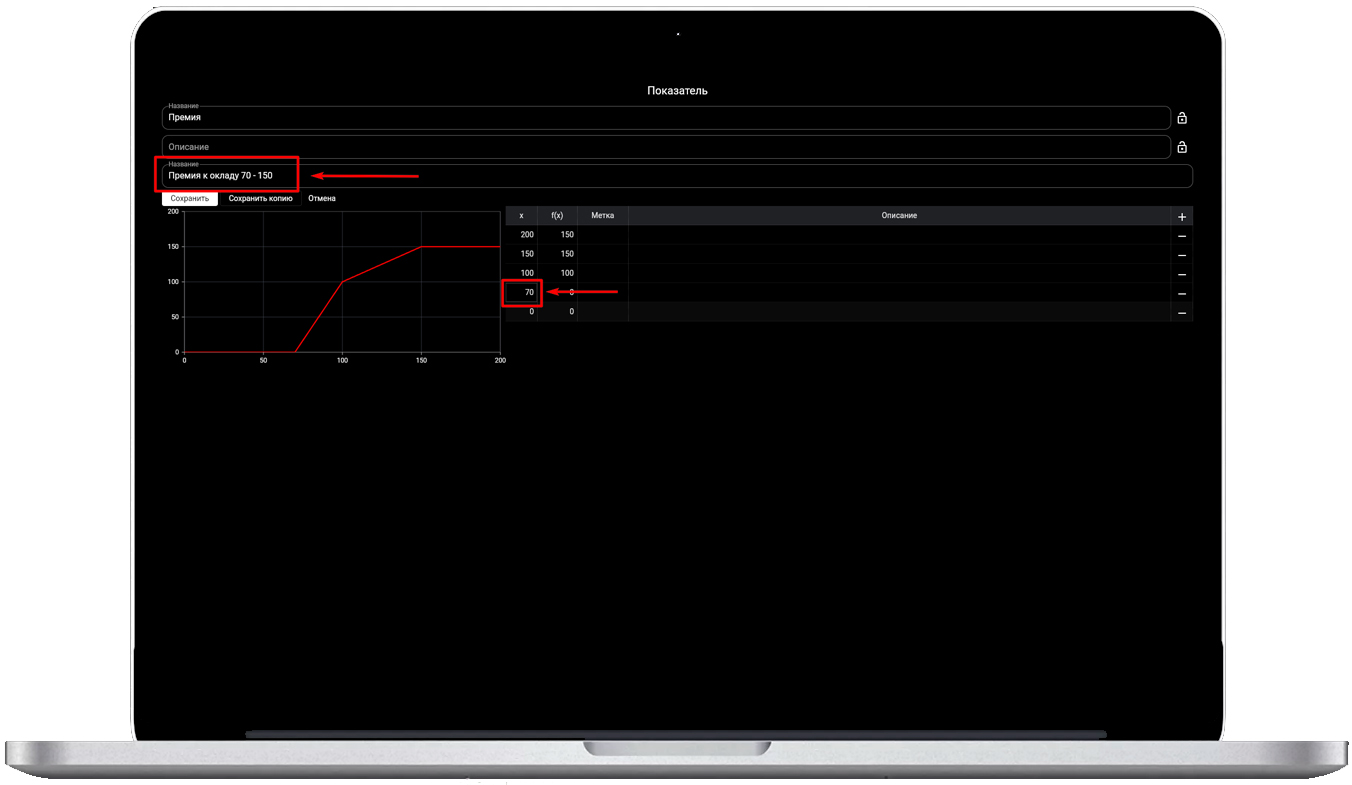Click the Сохранить button
Viewport: 1352px width, 785px height.
coord(189,198)
